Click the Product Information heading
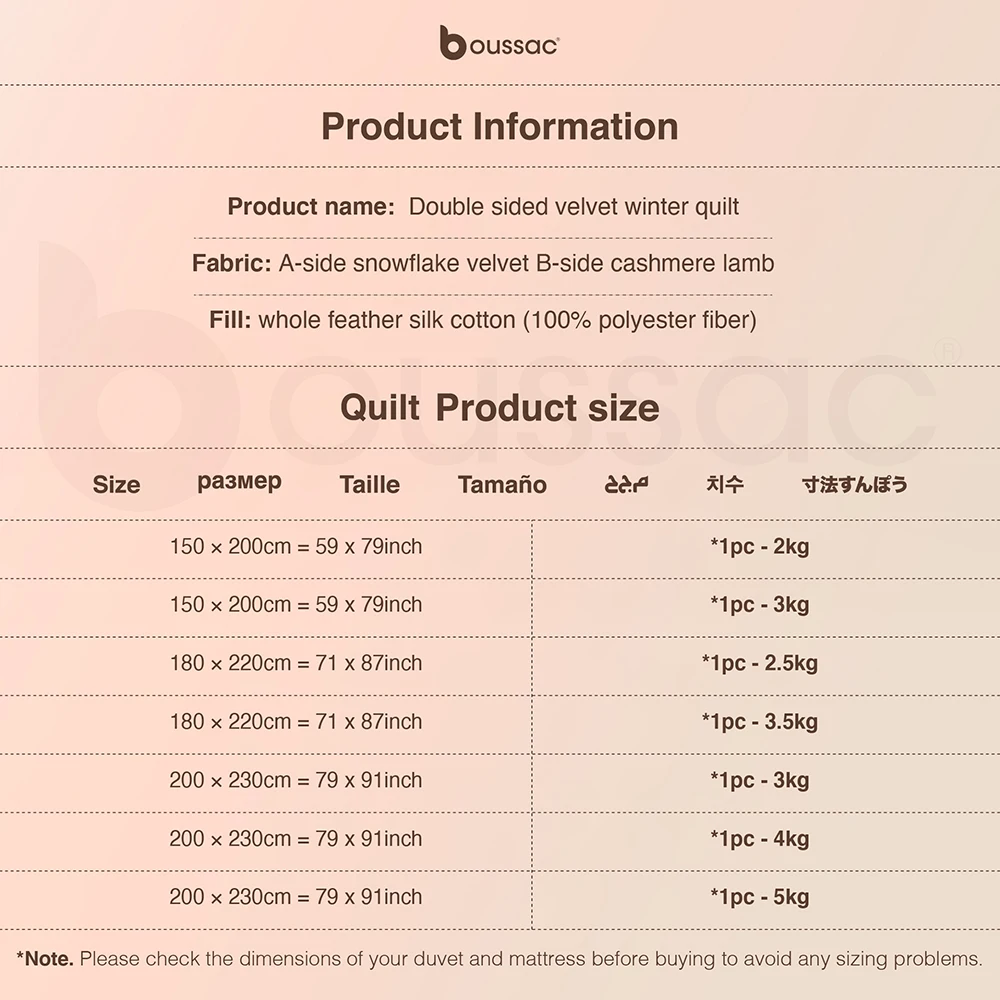 tap(499, 127)
